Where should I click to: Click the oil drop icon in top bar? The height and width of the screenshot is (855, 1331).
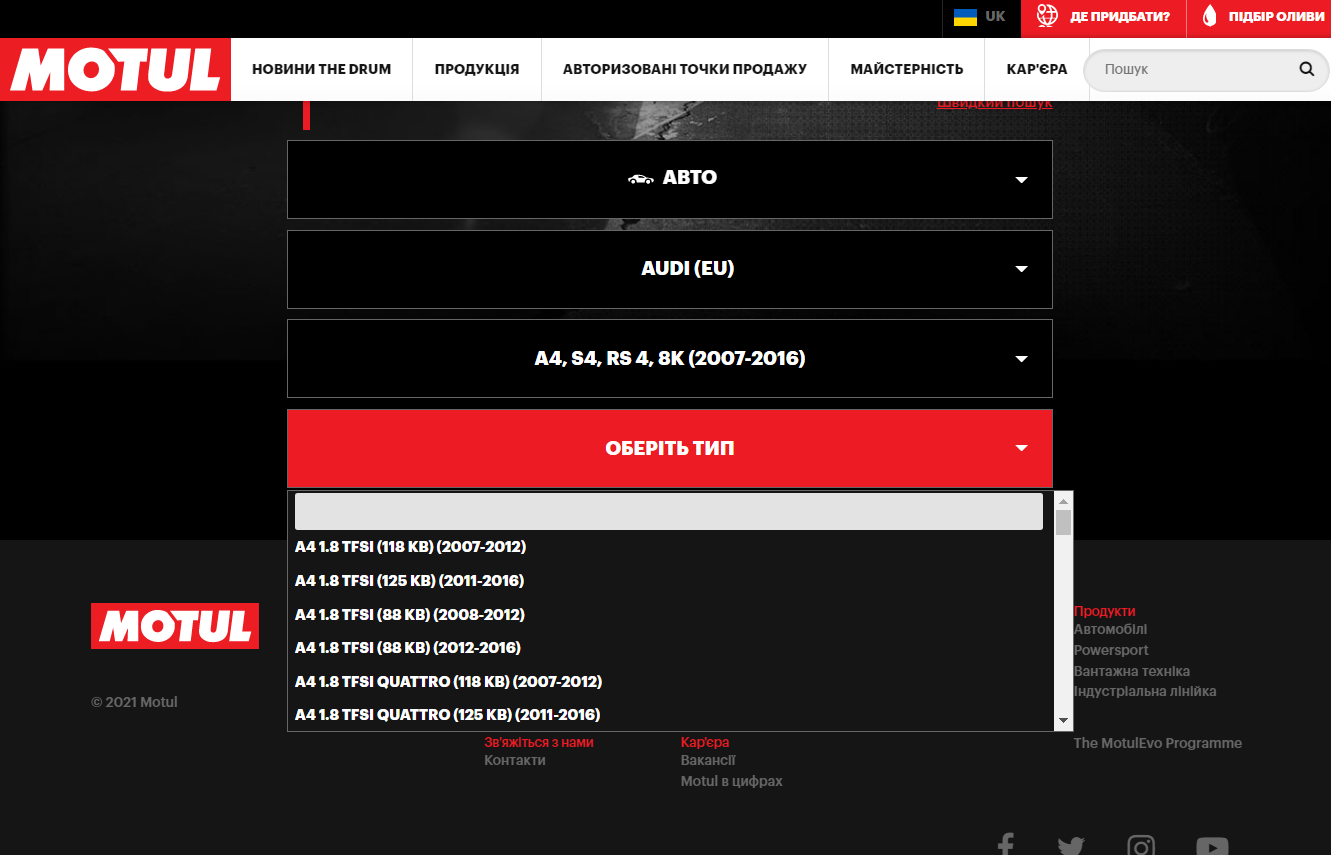pyautogui.click(x=1210, y=16)
